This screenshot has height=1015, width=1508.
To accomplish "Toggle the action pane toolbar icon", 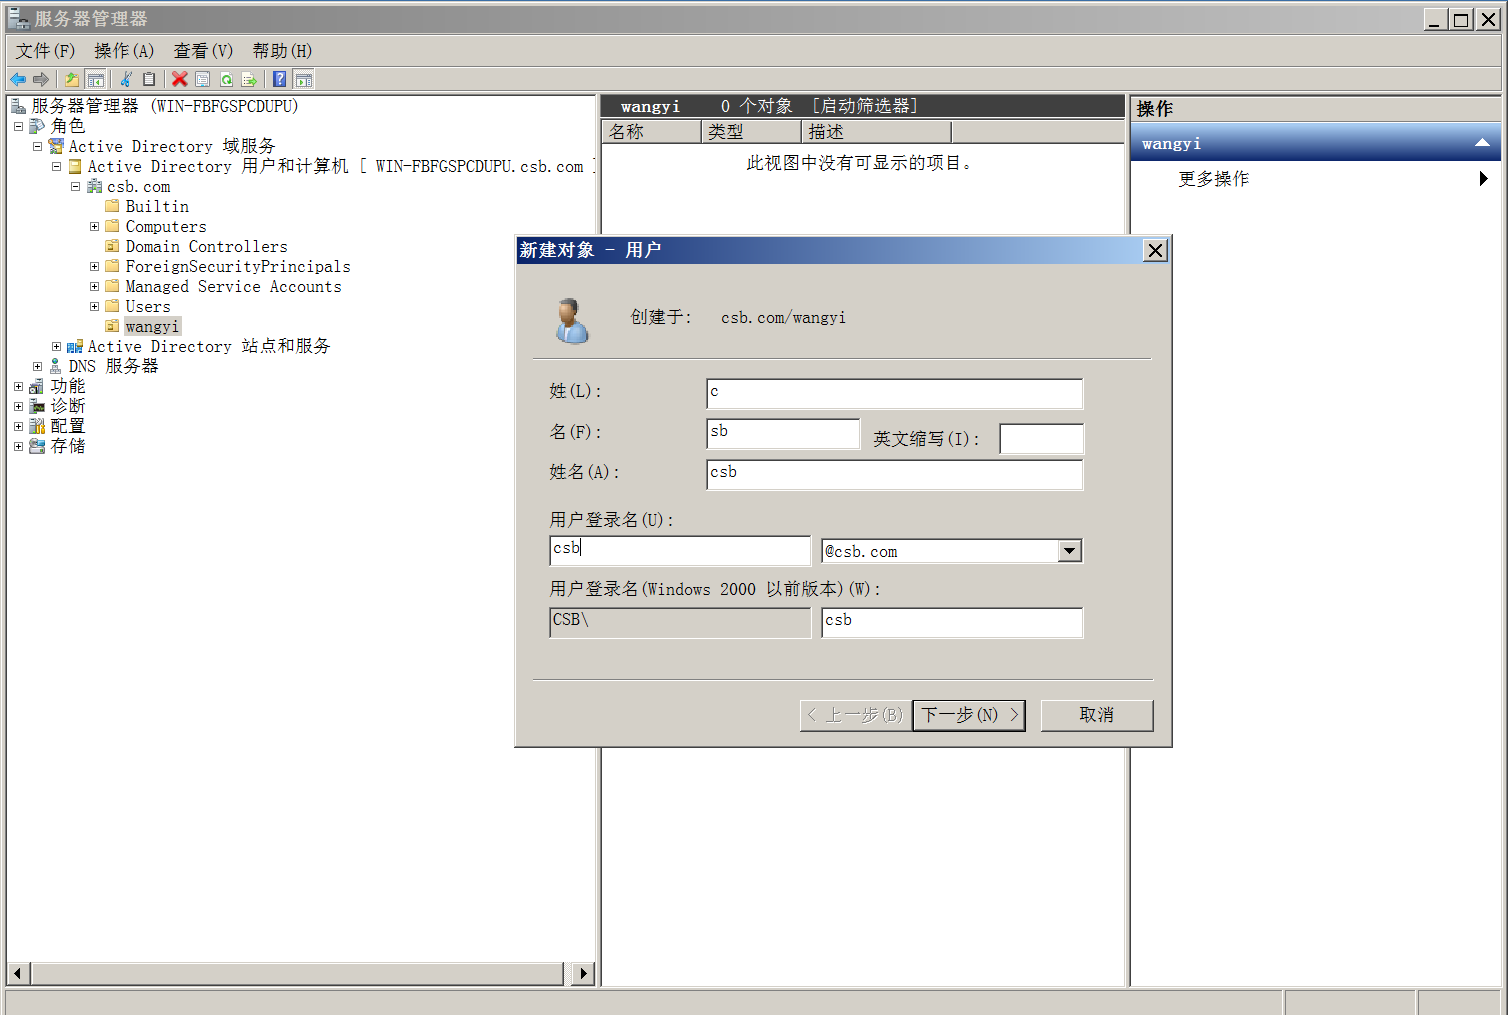I will (x=304, y=79).
